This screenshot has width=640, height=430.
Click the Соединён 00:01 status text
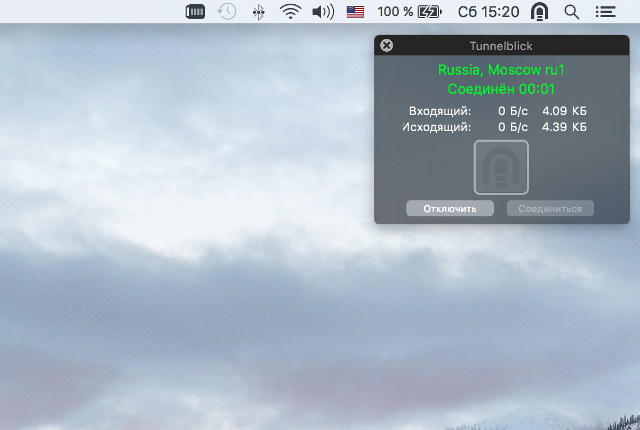501,89
